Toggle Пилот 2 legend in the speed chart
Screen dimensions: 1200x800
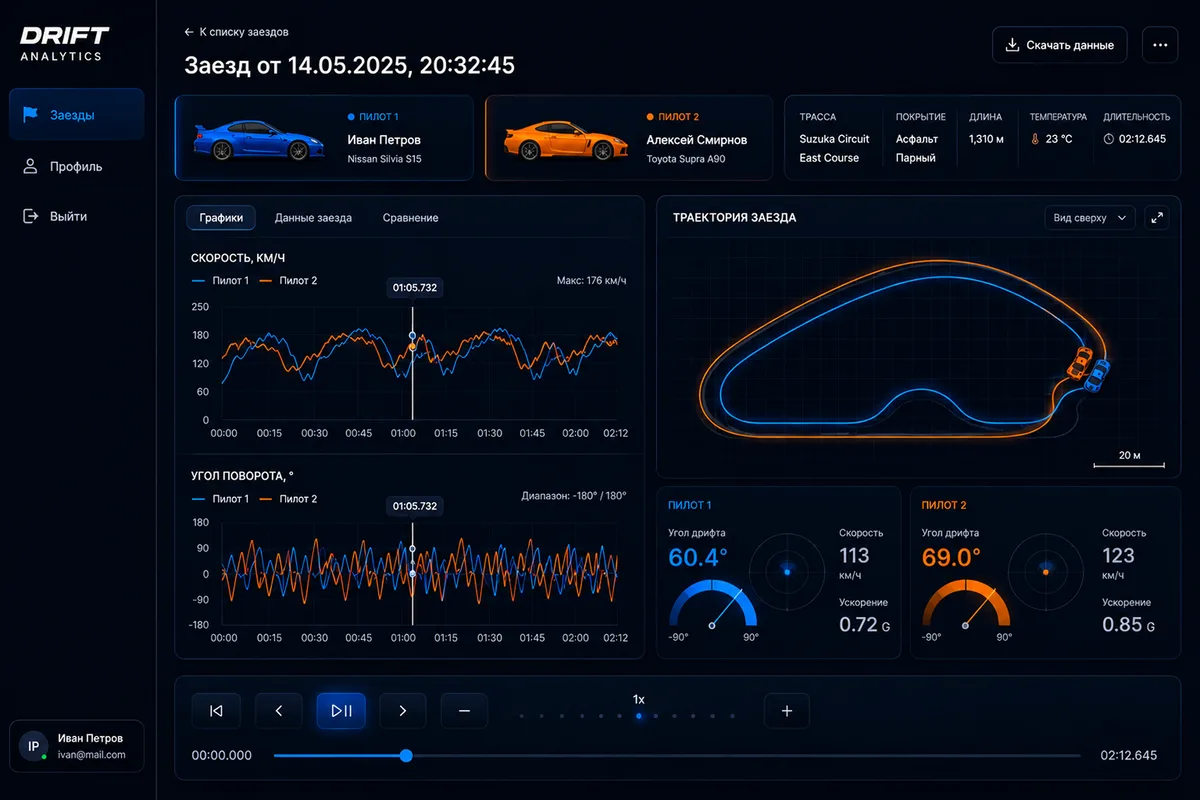coord(288,281)
